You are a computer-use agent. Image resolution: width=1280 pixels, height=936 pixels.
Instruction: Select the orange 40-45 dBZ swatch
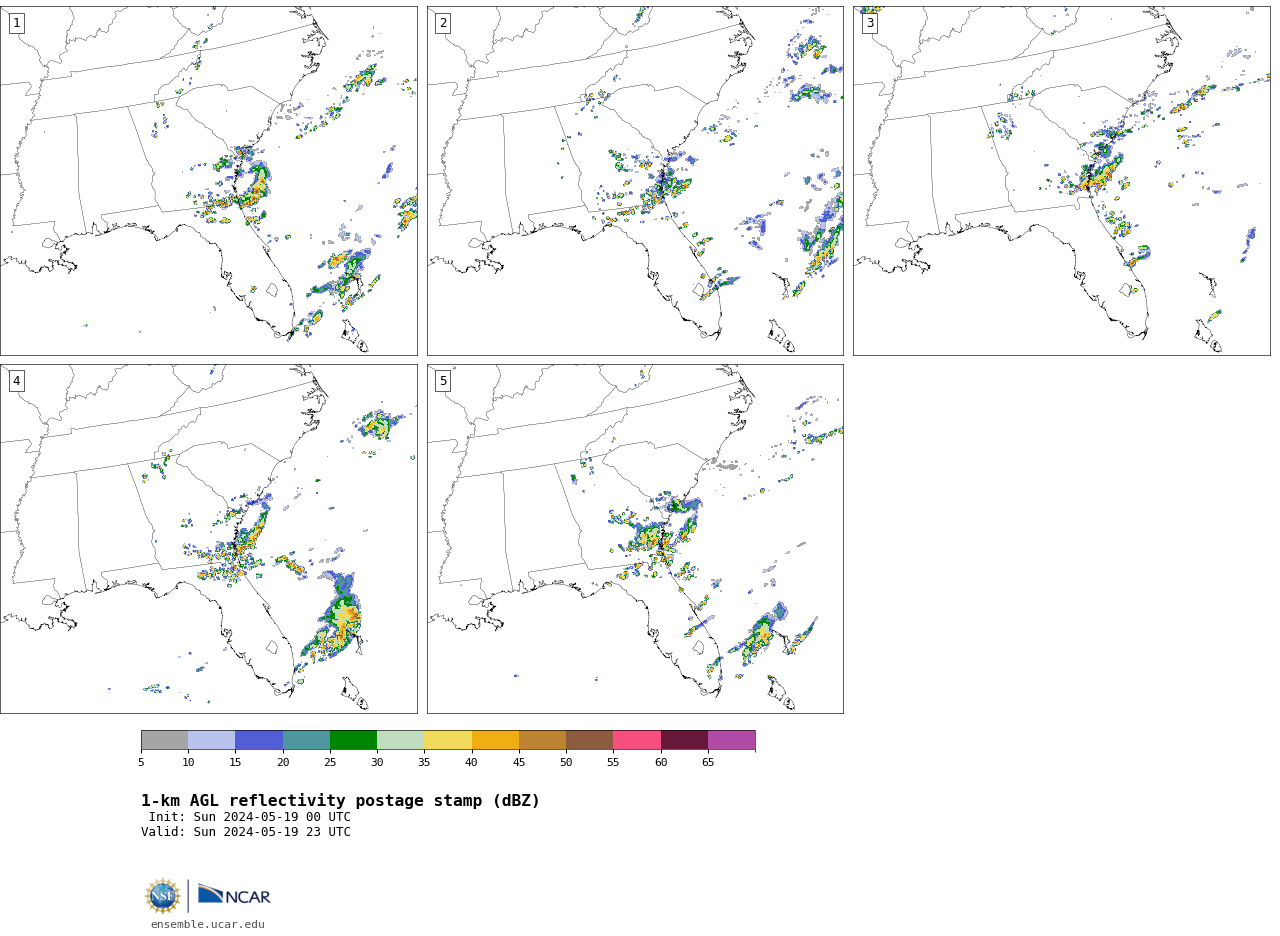495,740
